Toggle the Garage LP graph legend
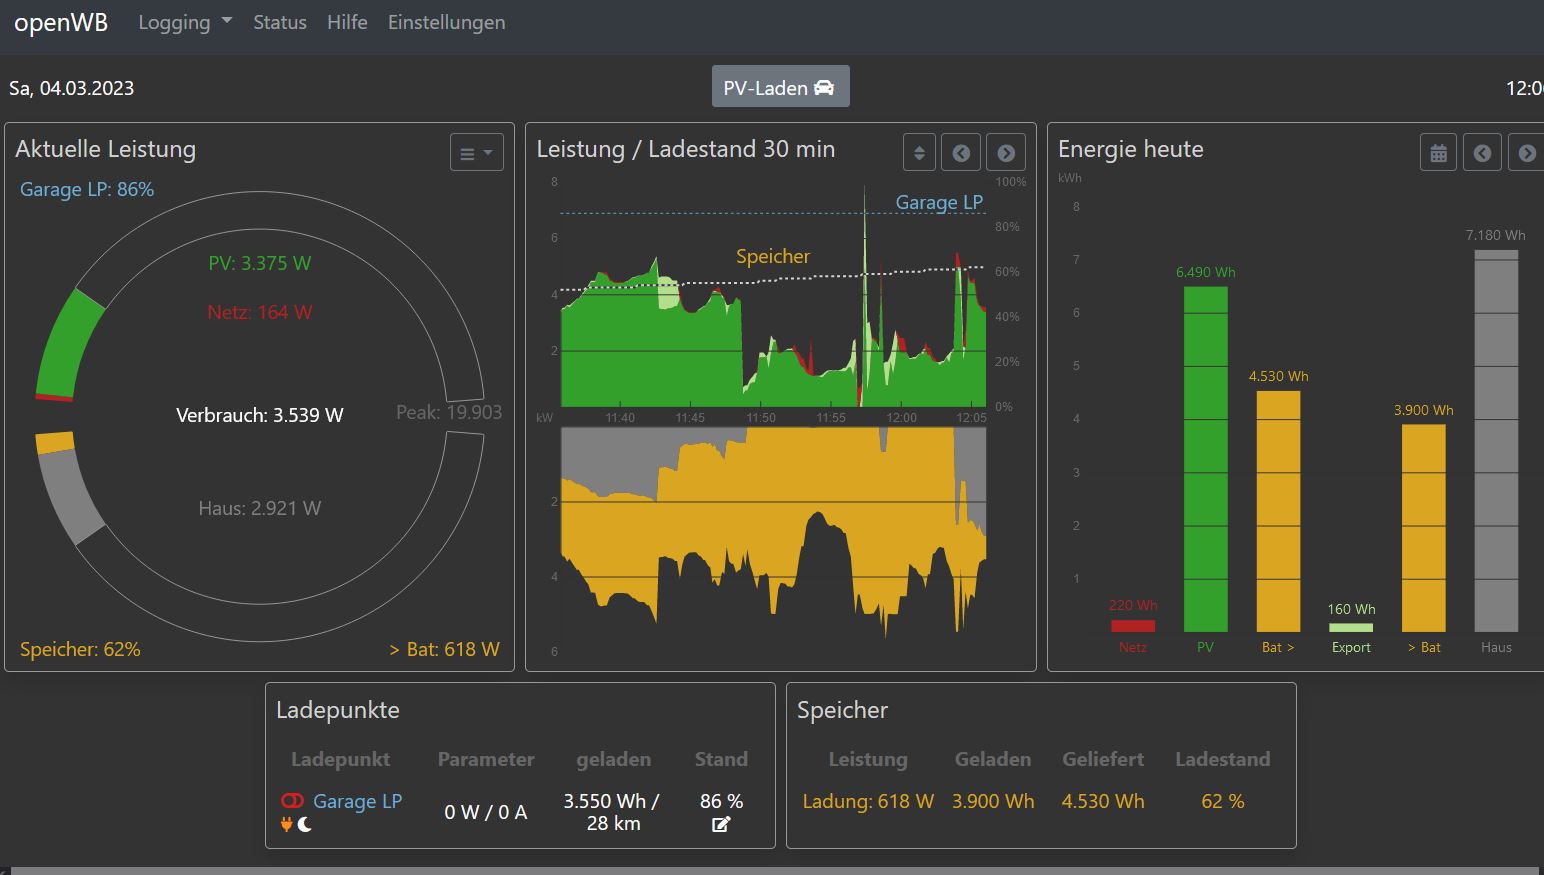 pyautogui.click(x=938, y=203)
